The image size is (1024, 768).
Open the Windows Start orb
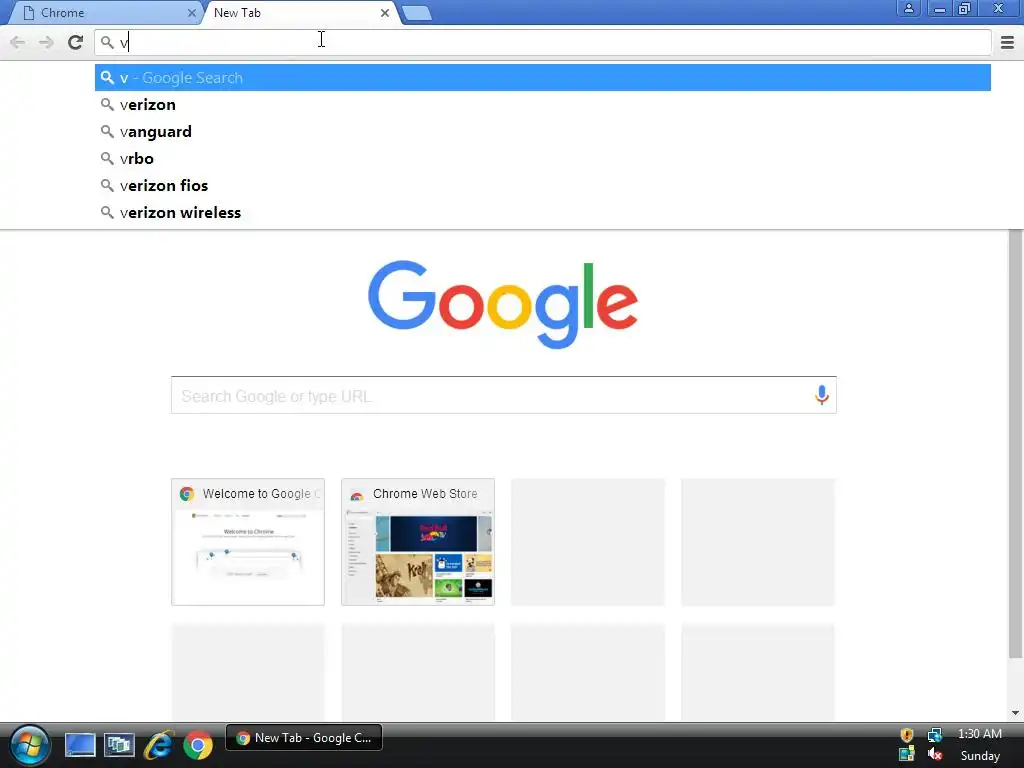[29, 745]
